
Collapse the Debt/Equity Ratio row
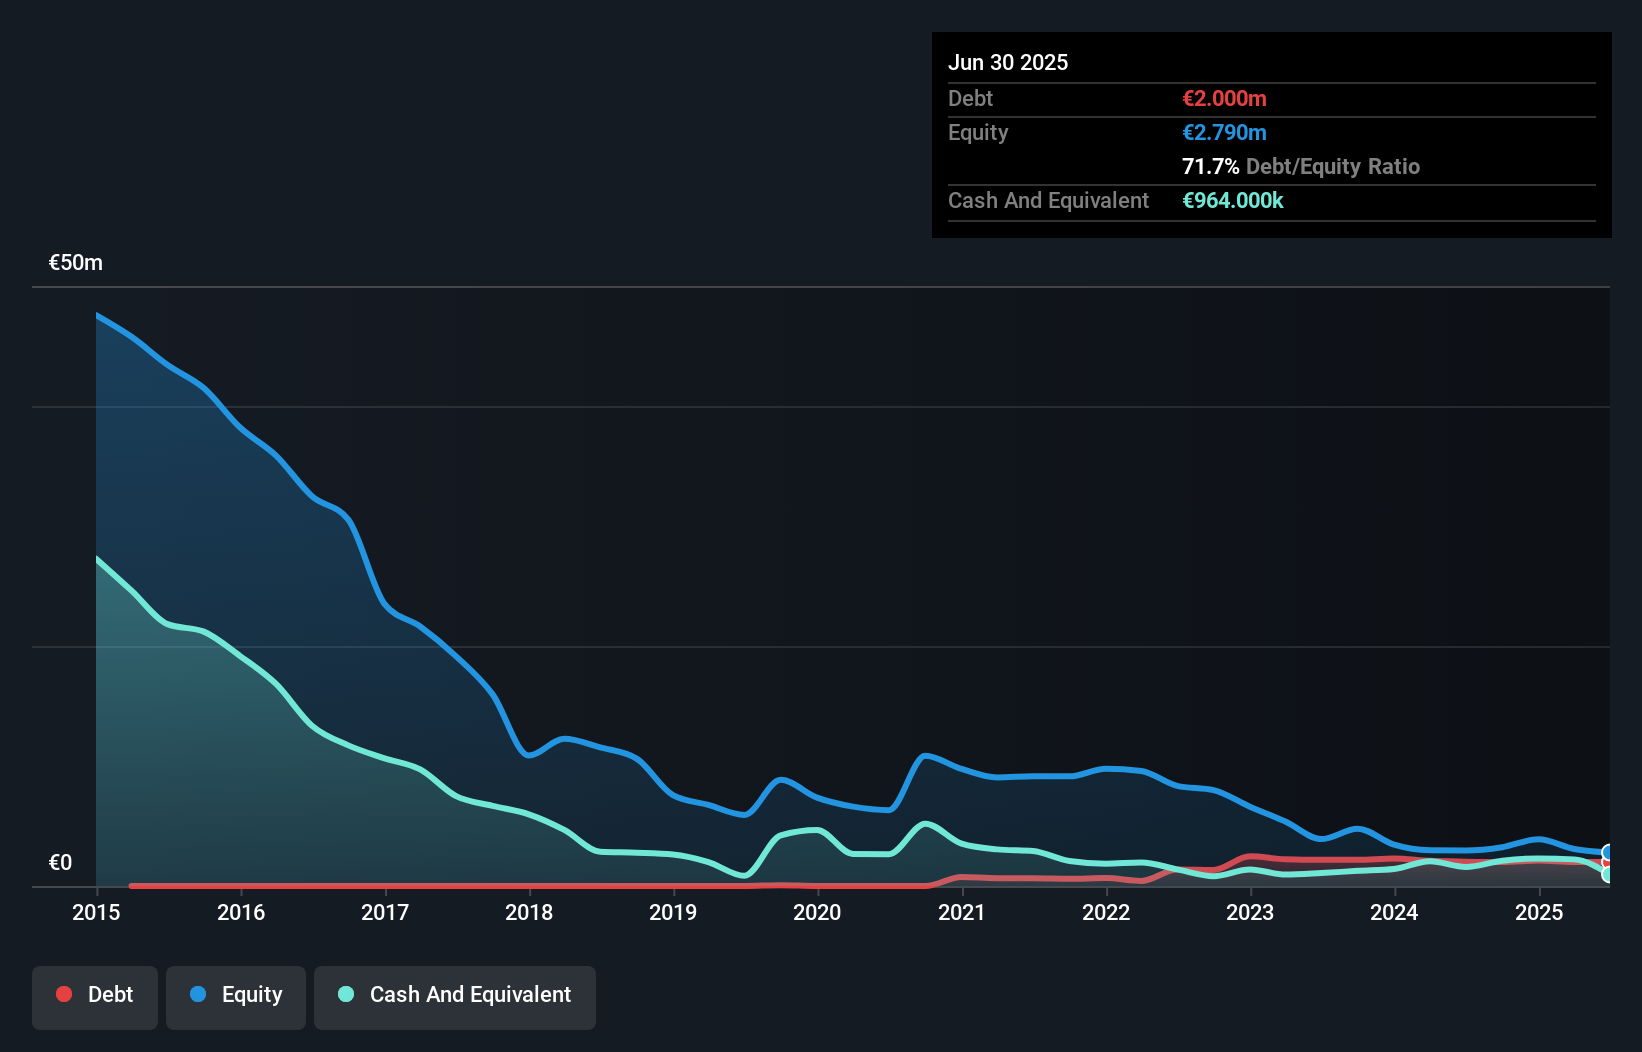(x=1301, y=167)
